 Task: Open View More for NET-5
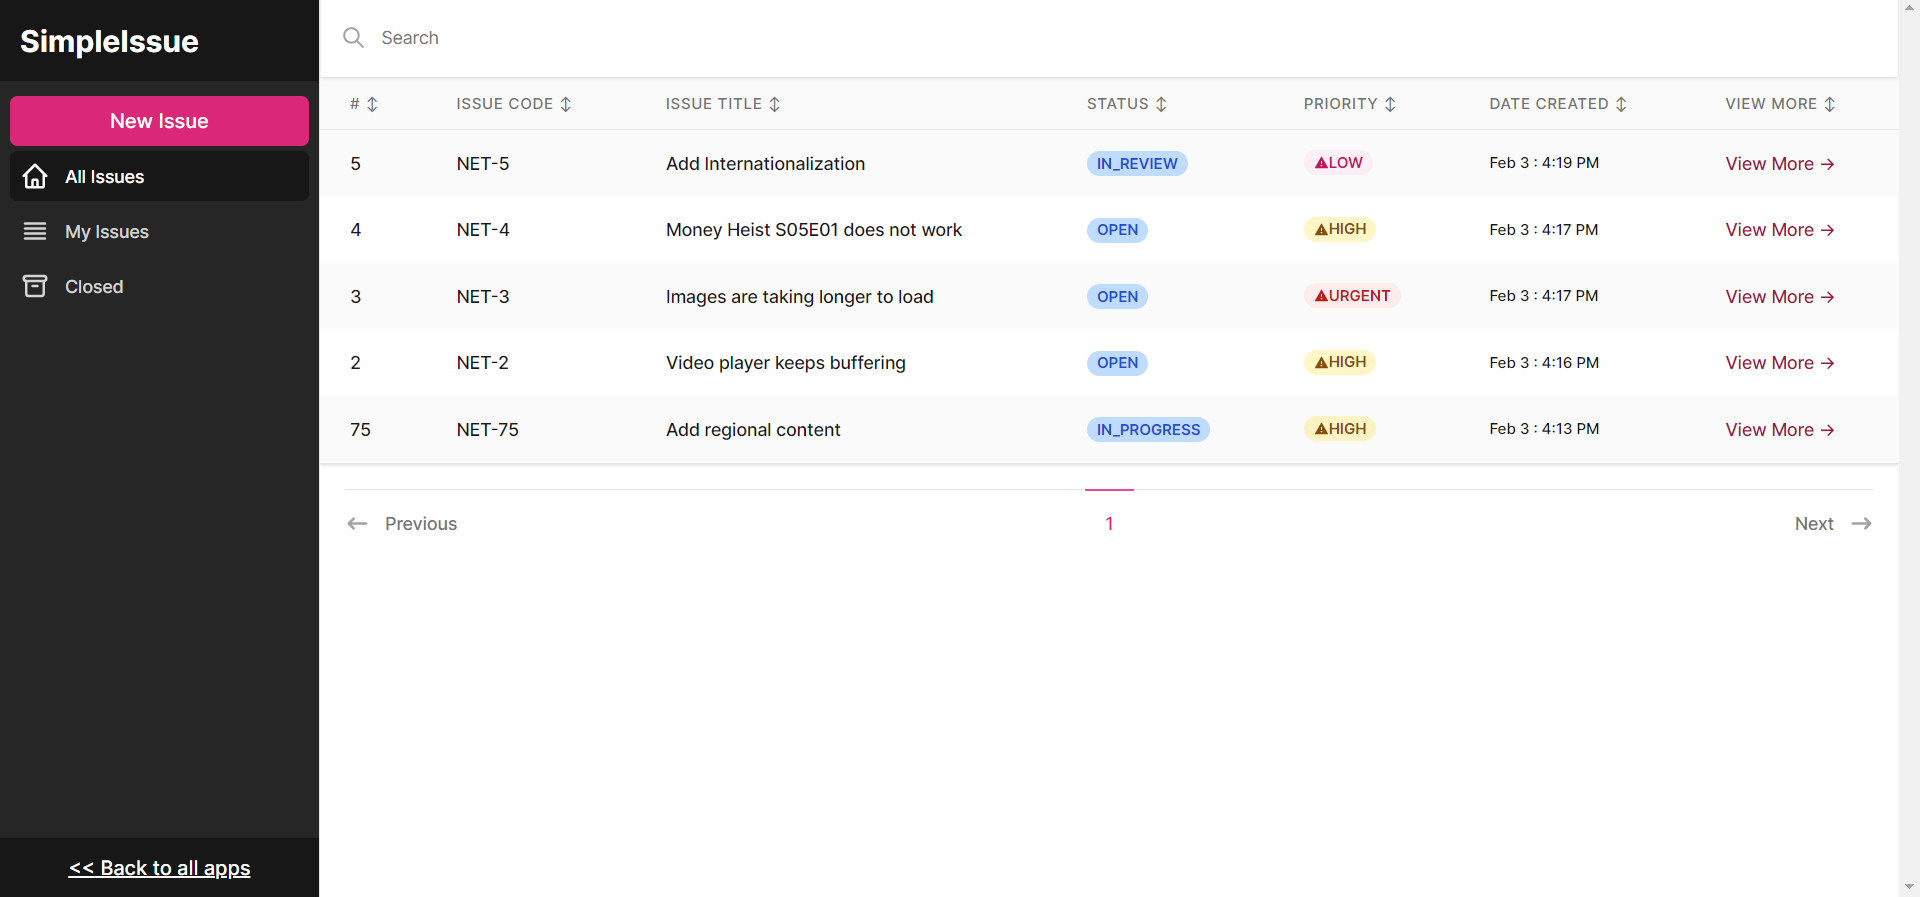(x=1779, y=164)
